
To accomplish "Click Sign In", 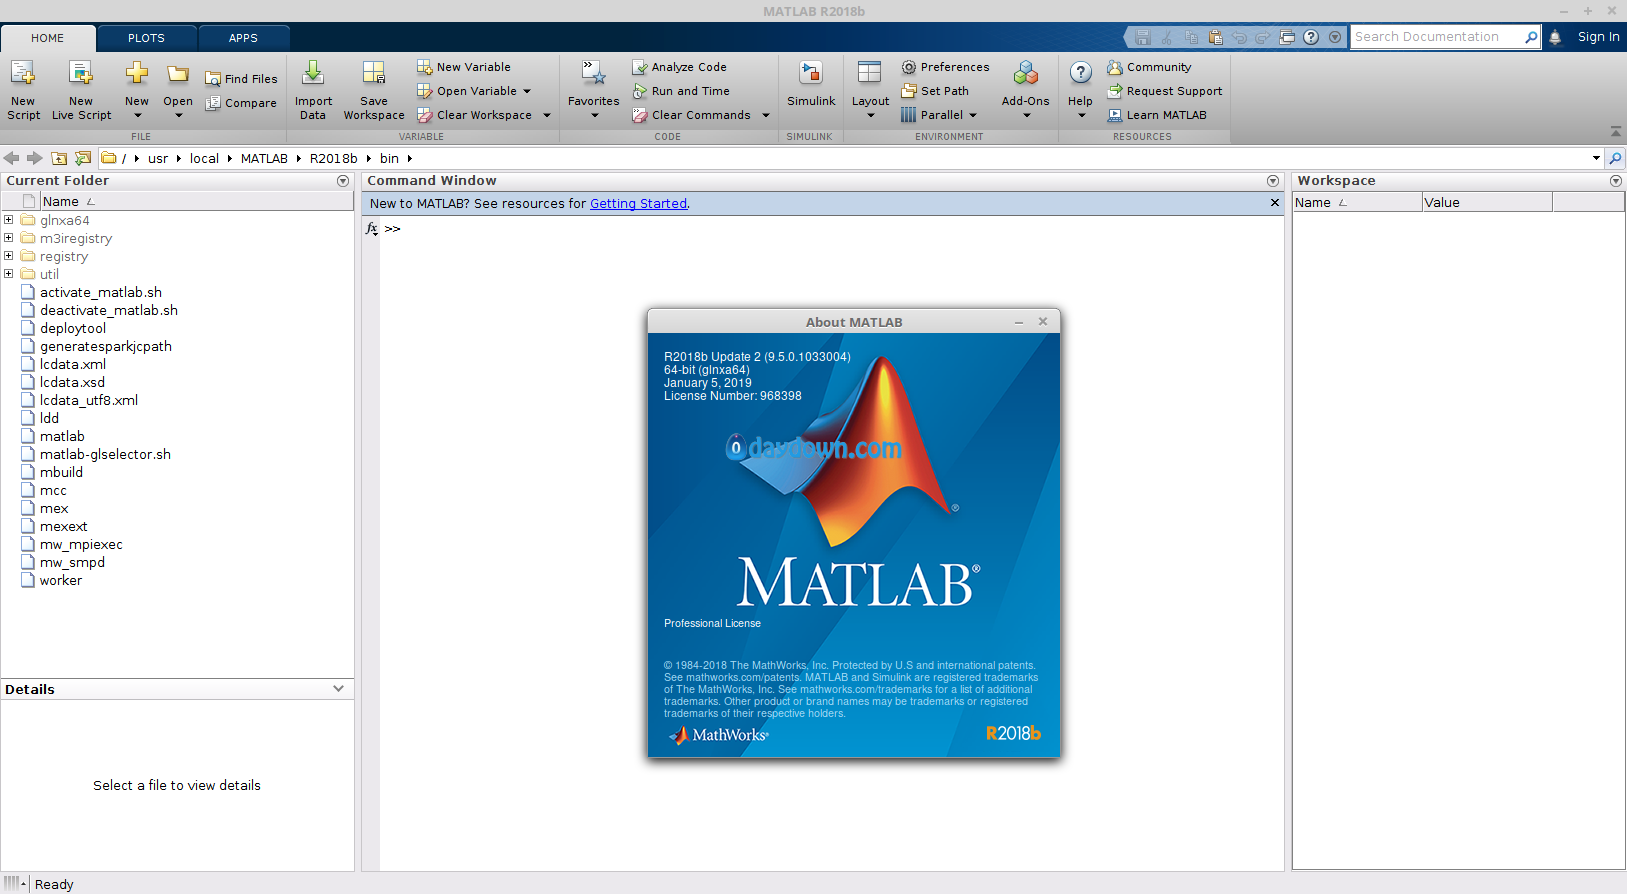I will [1598, 37].
